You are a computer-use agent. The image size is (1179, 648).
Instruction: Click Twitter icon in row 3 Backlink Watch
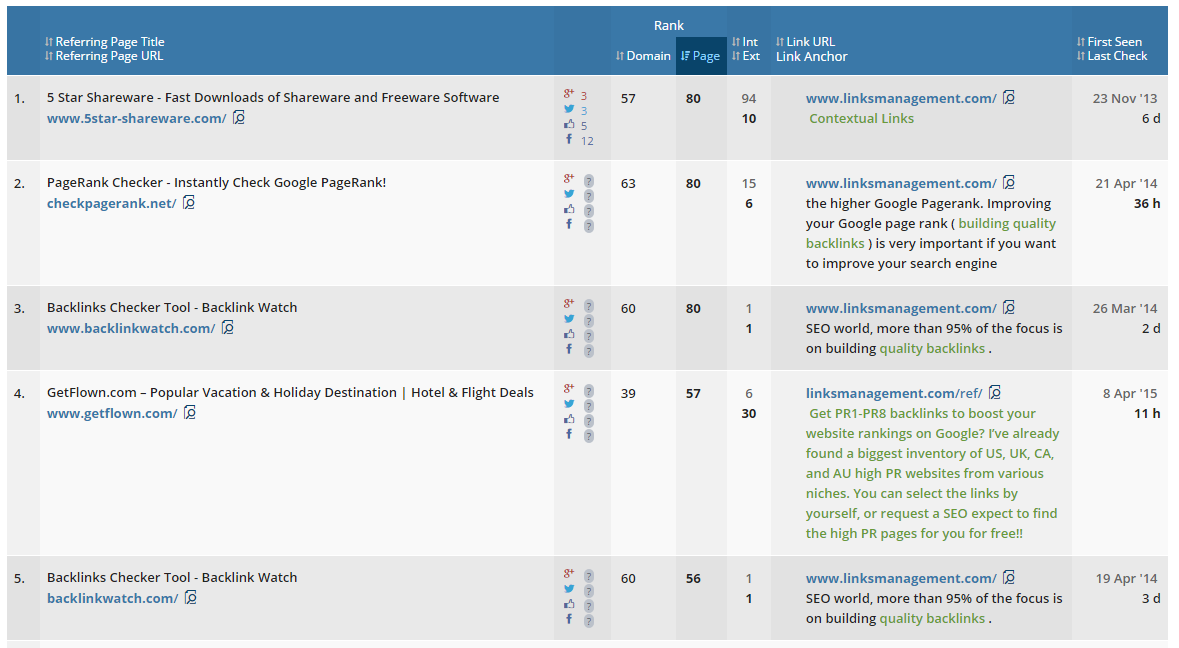click(569, 319)
